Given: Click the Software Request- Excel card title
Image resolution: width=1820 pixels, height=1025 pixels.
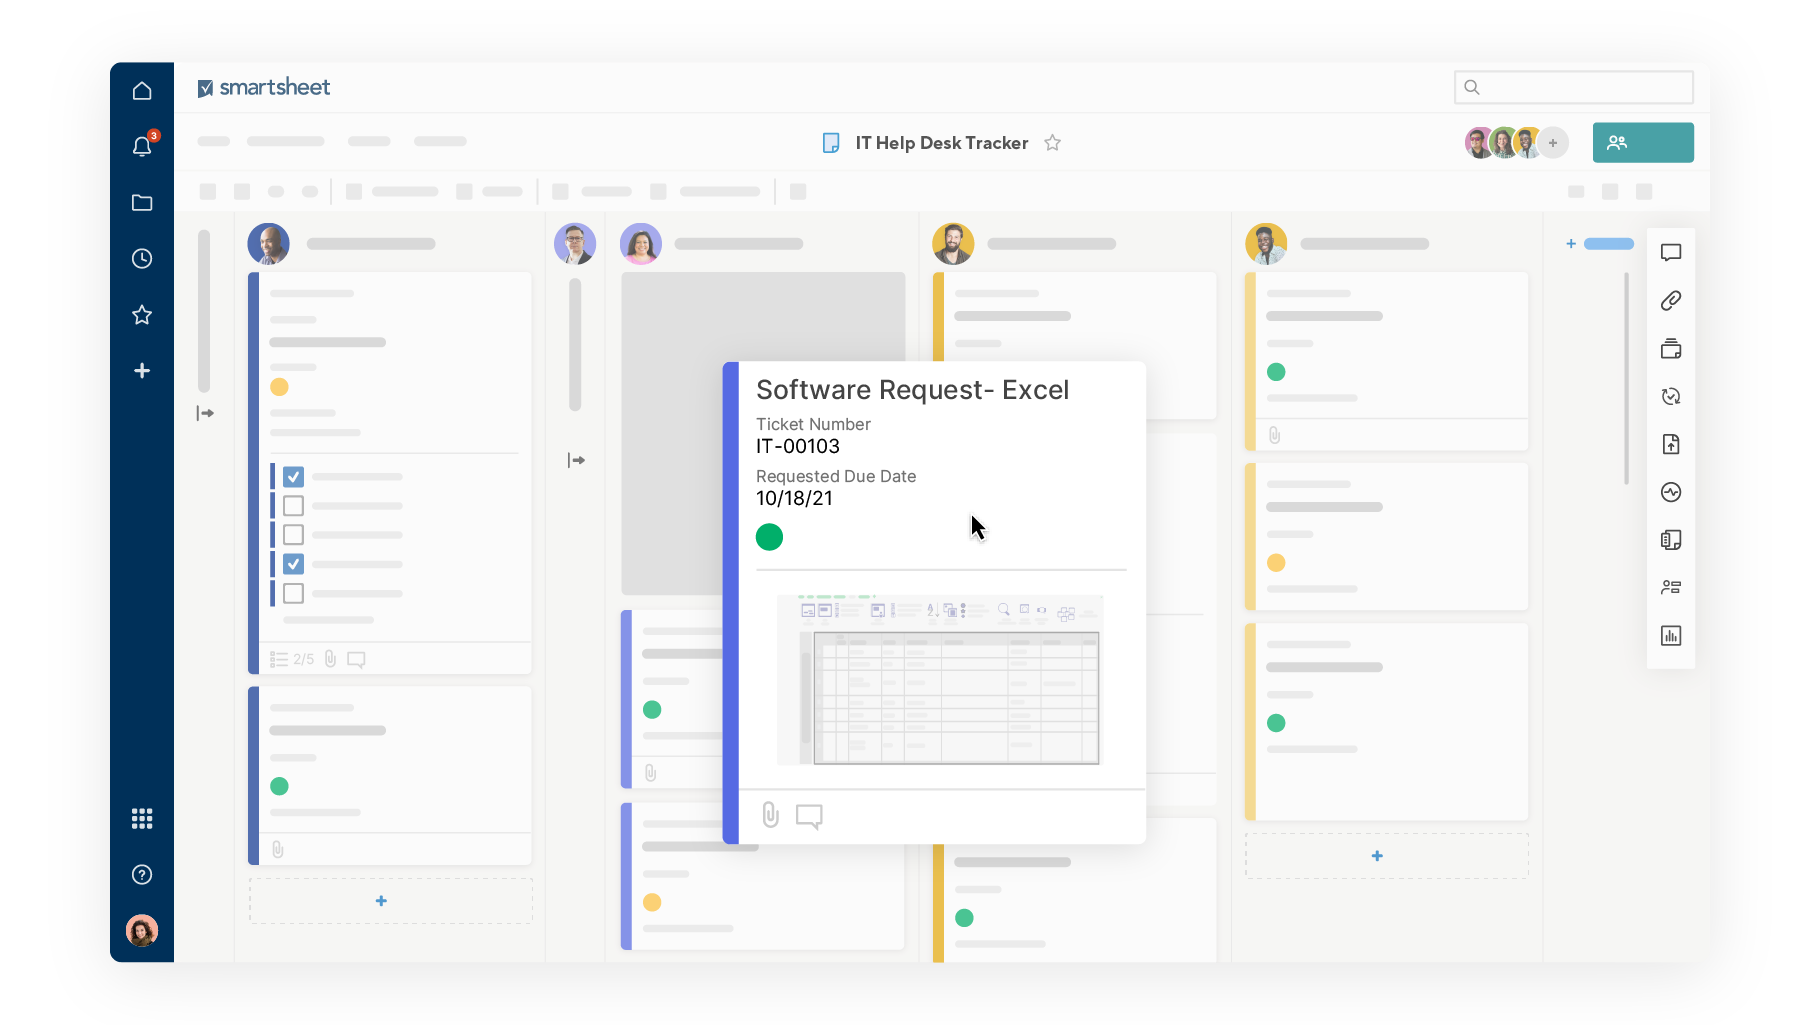Looking at the screenshot, I should pyautogui.click(x=912, y=390).
